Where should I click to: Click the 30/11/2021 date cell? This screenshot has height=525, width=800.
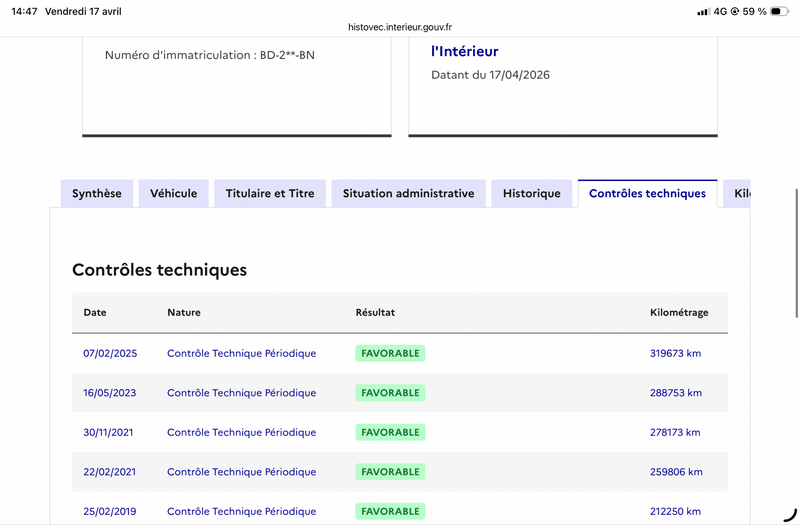point(108,432)
